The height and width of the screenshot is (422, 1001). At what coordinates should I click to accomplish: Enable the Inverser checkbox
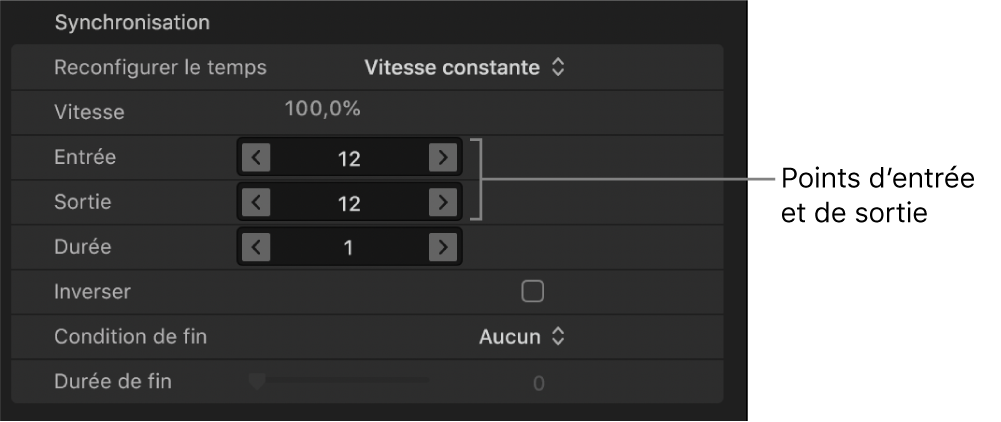pyautogui.click(x=533, y=291)
